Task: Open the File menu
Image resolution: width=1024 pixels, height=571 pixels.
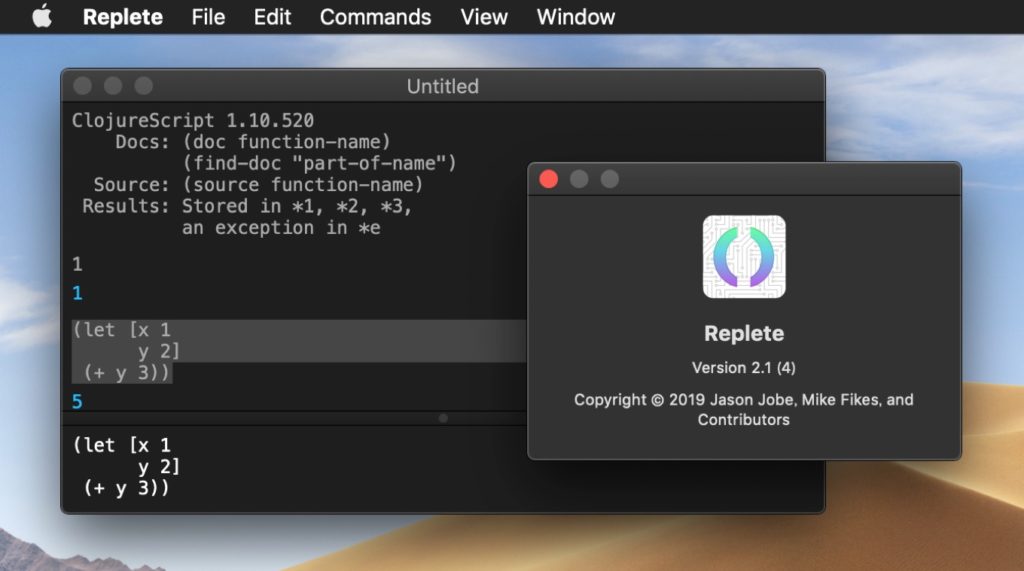Action: (x=208, y=17)
